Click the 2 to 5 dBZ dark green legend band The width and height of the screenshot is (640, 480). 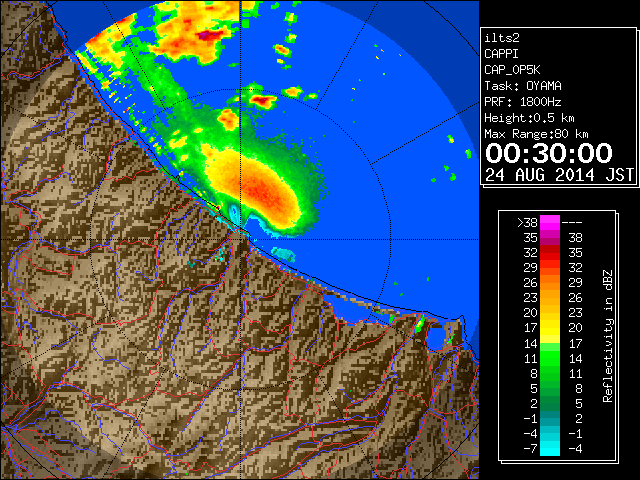click(550, 404)
